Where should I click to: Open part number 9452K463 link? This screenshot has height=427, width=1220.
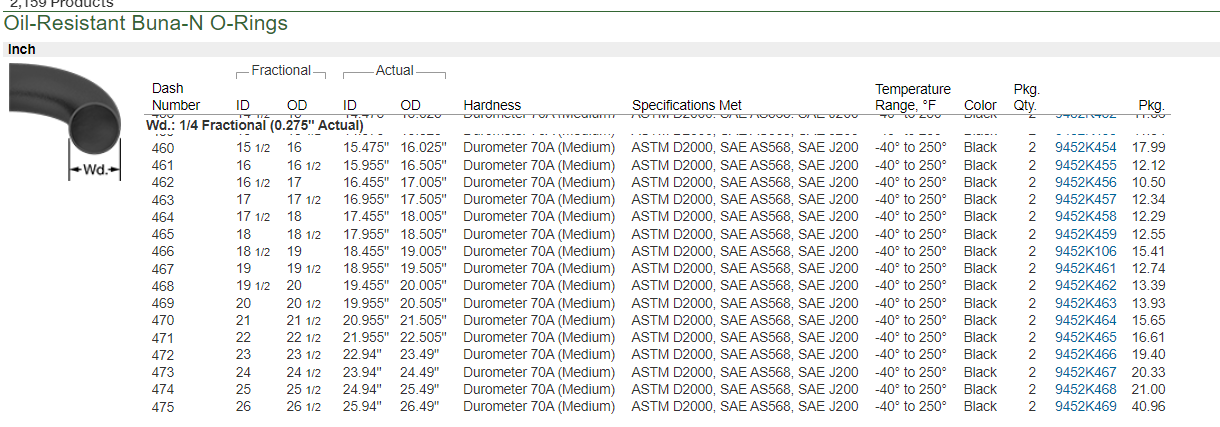tap(1086, 303)
